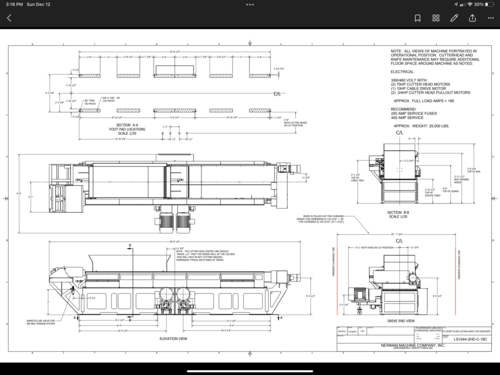Open the page thumbnails grid view
Screen dimensions: 500x375
(x=436, y=18)
